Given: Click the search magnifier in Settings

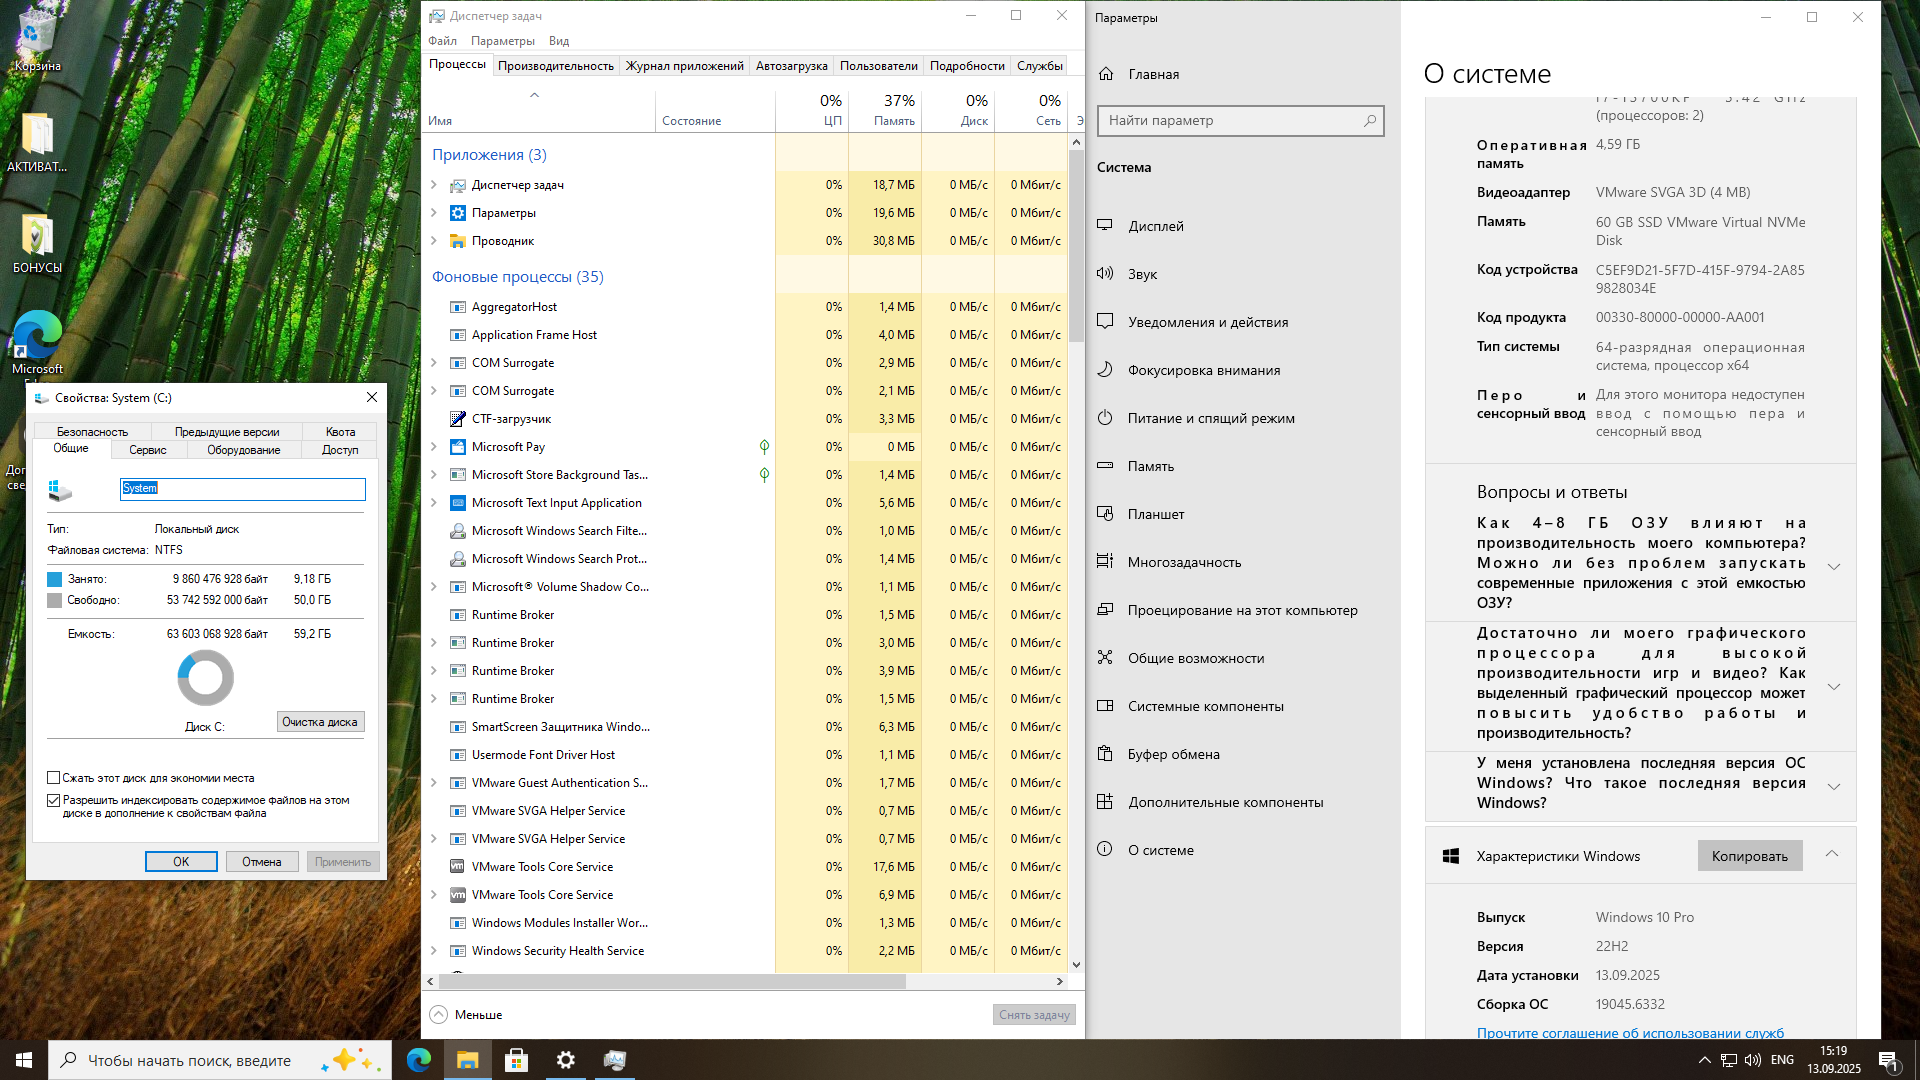Looking at the screenshot, I should coord(1369,120).
